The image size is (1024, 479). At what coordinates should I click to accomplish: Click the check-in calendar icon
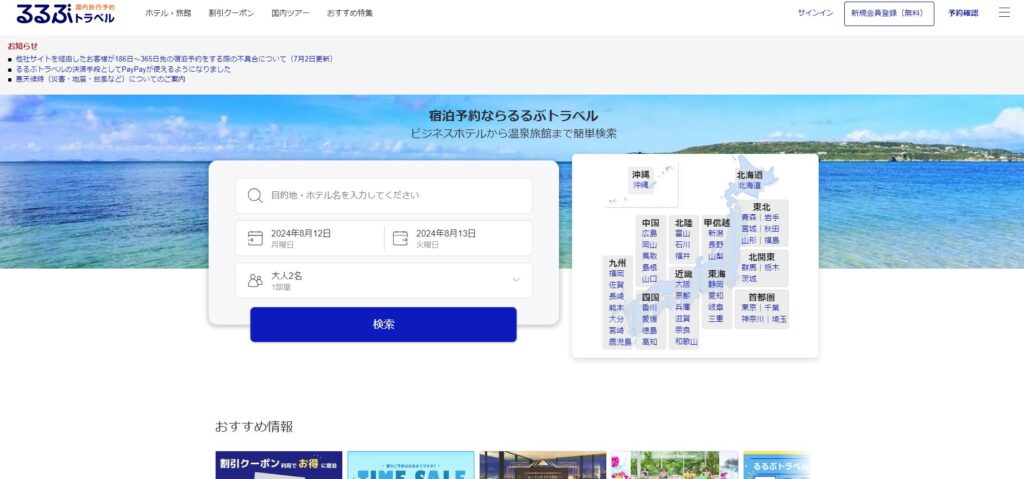click(255, 238)
